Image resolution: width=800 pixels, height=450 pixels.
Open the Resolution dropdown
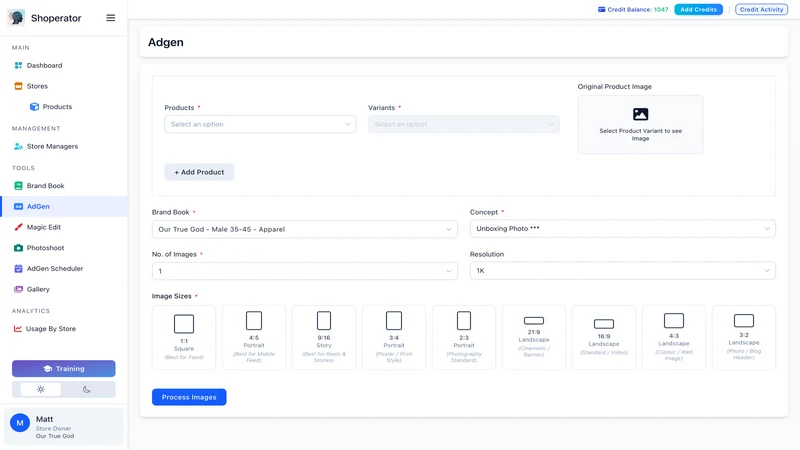tap(622, 270)
